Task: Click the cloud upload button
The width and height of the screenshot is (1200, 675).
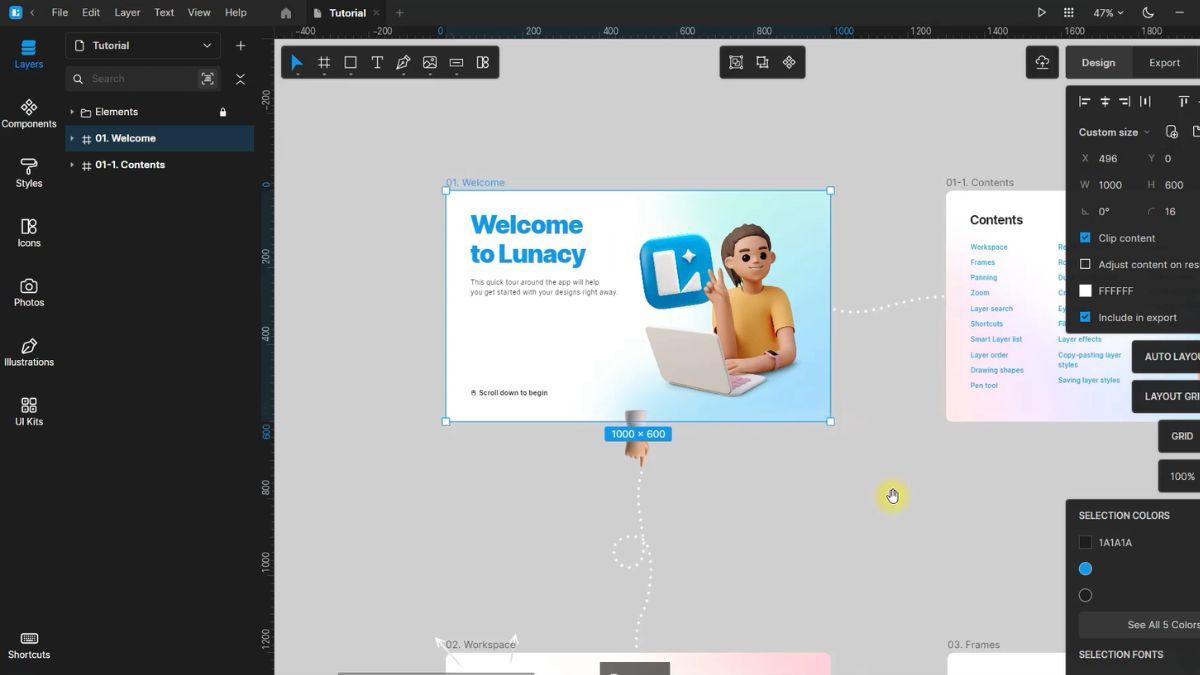Action: tap(1042, 62)
